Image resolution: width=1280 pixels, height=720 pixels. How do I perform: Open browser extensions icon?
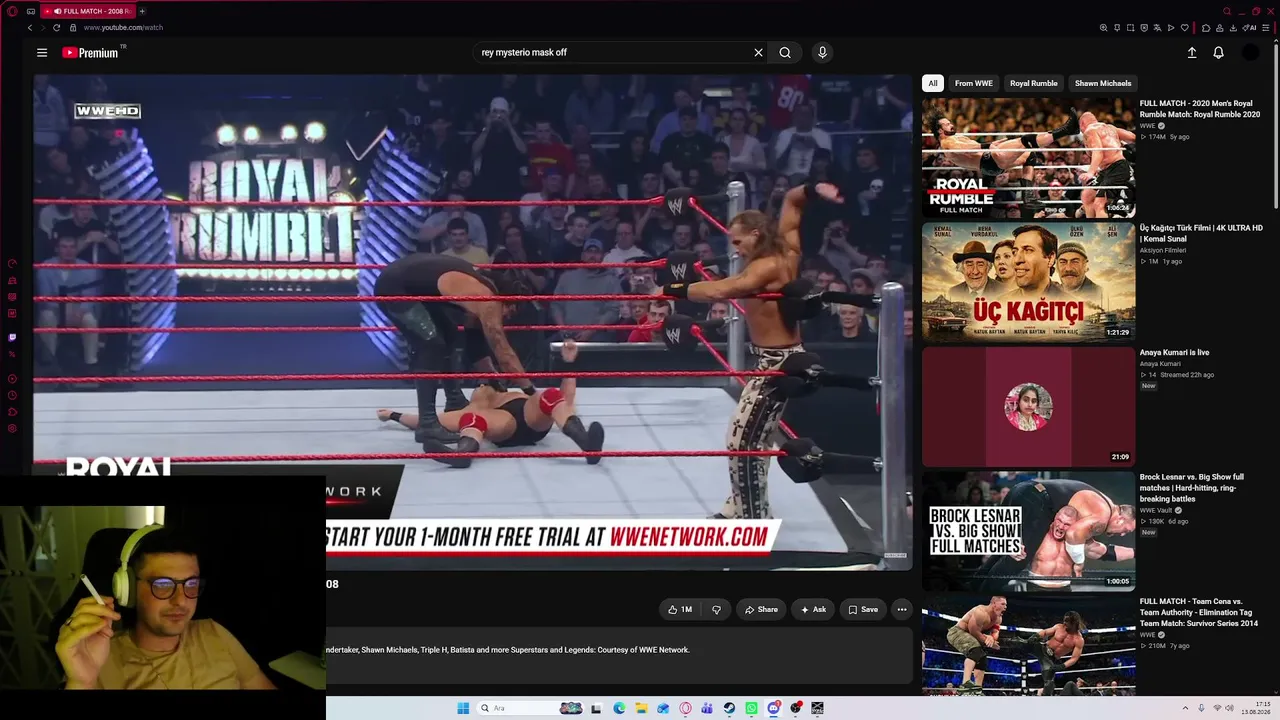[1206, 28]
